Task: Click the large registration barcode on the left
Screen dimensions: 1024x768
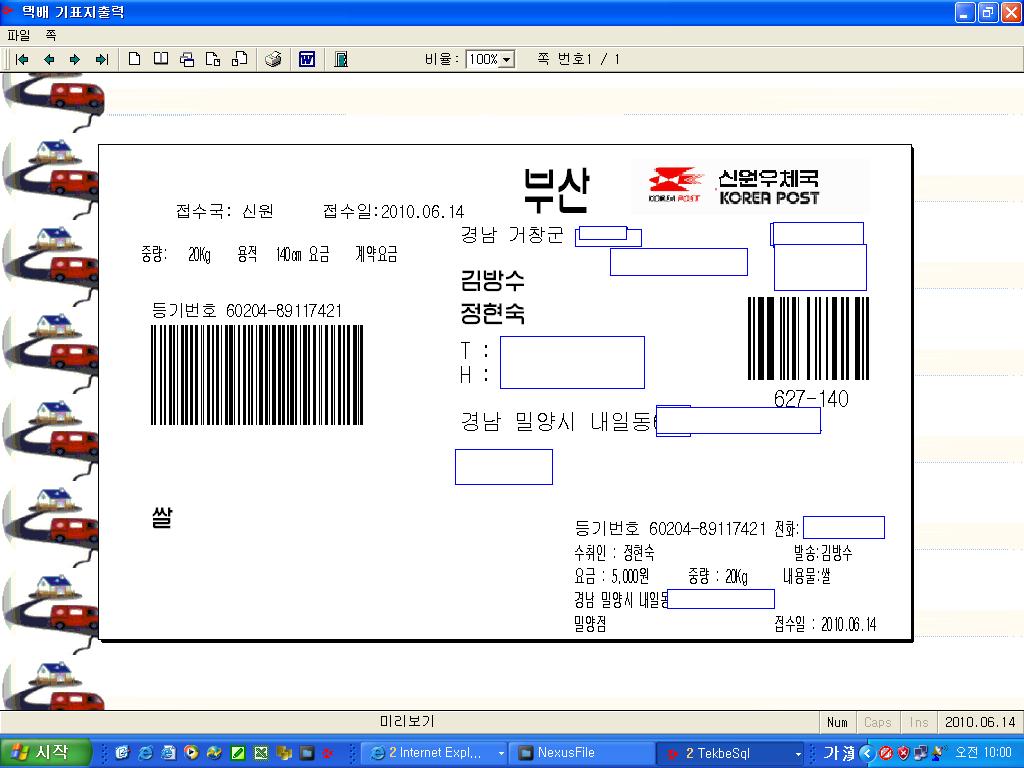Action: pyautogui.click(x=257, y=375)
